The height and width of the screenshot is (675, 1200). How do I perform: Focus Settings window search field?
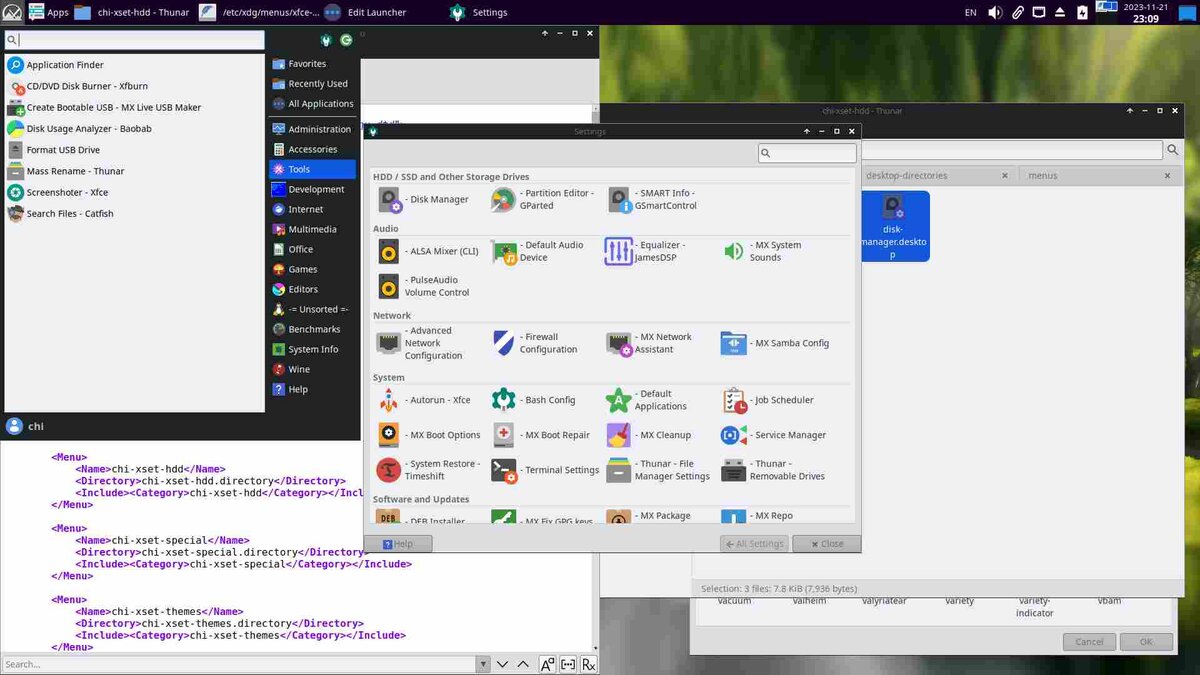[x=807, y=153]
